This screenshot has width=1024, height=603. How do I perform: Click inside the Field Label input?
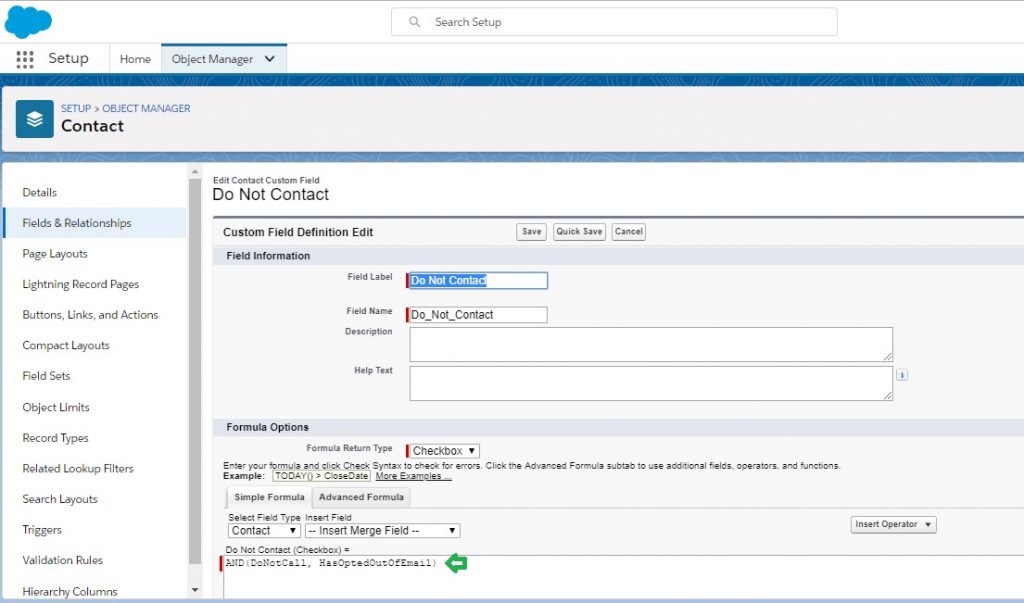[x=478, y=280]
